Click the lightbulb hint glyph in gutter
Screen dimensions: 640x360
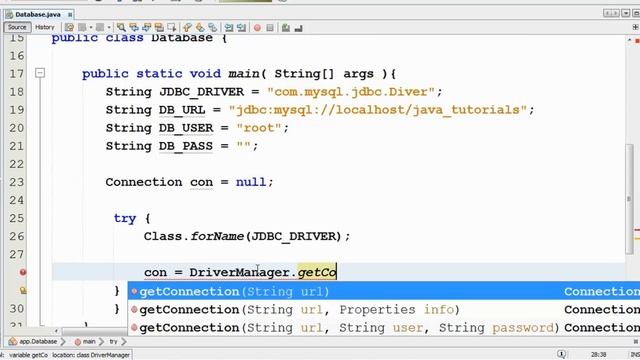(x=23, y=290)
